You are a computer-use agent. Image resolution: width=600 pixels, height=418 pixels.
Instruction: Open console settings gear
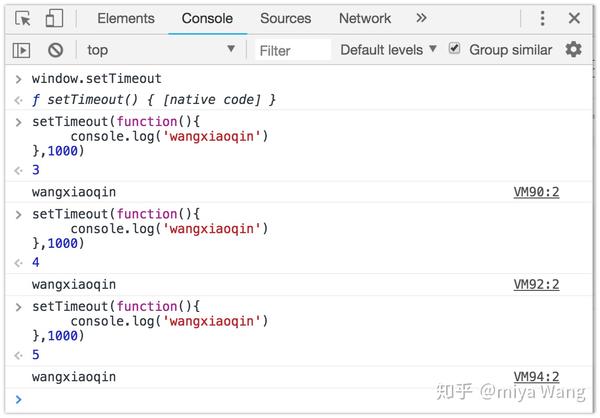573,49
